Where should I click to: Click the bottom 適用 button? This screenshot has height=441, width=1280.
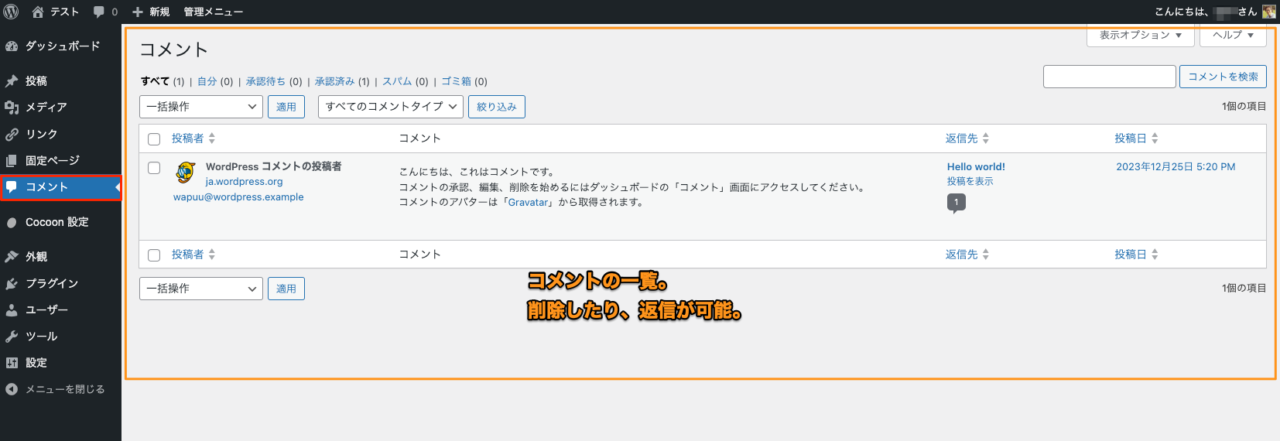286,288
